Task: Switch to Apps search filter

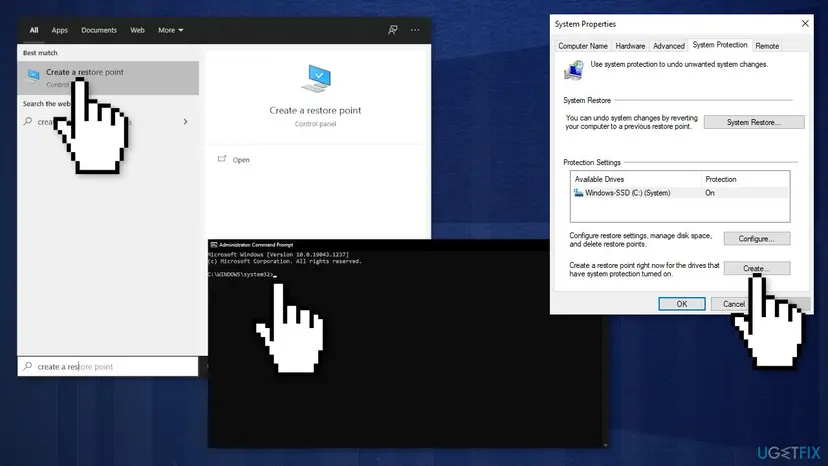Action: coord(60,30)
